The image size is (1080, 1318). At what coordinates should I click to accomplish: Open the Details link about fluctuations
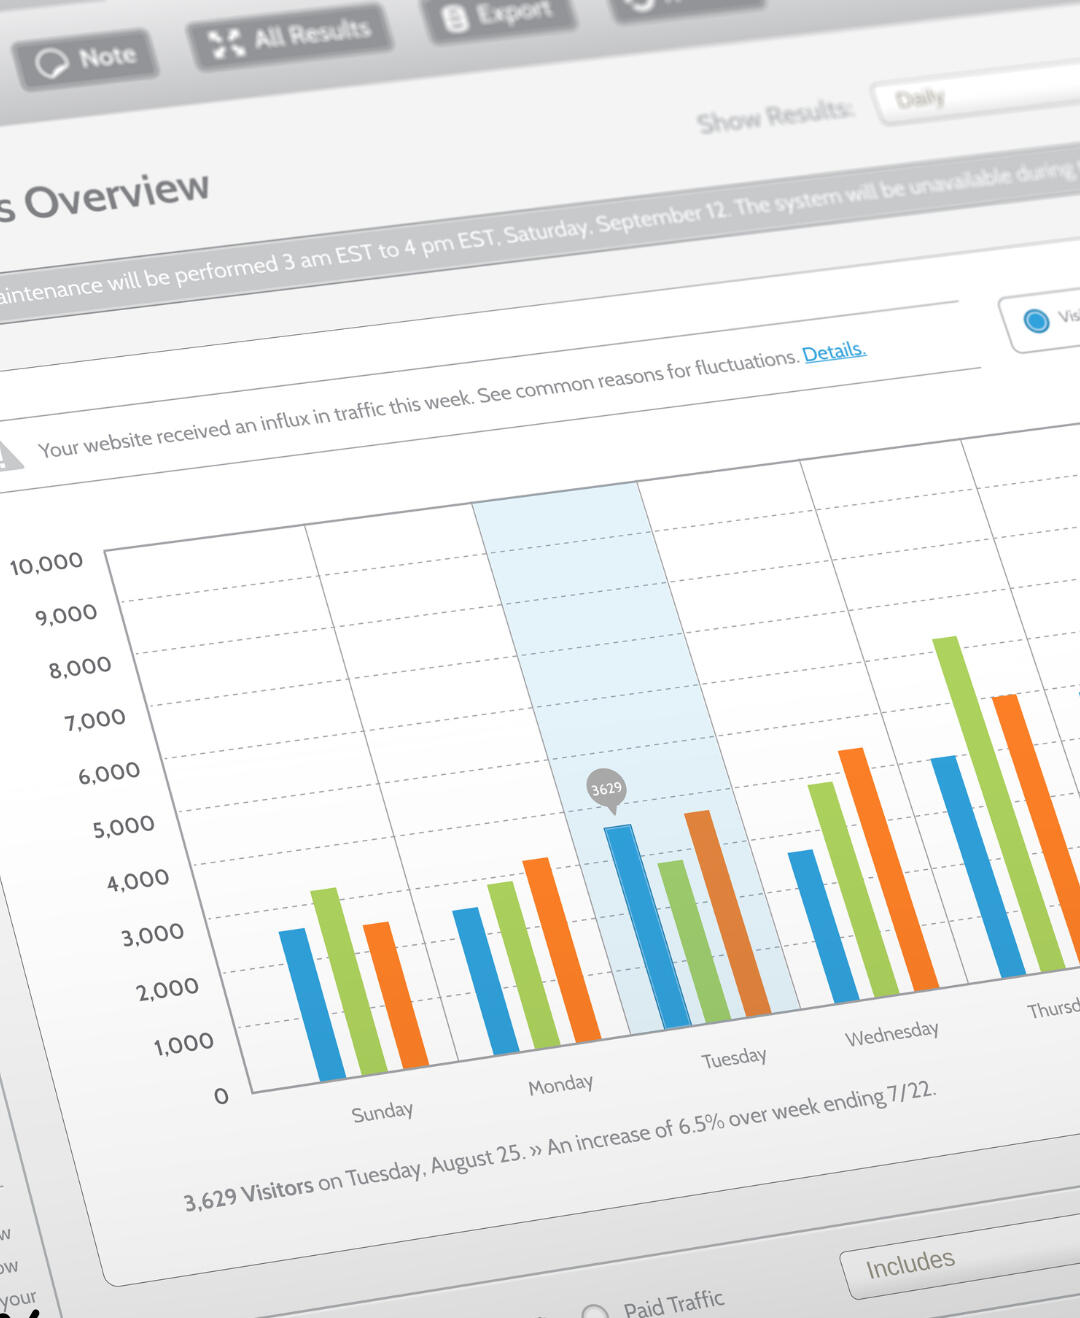833,352
